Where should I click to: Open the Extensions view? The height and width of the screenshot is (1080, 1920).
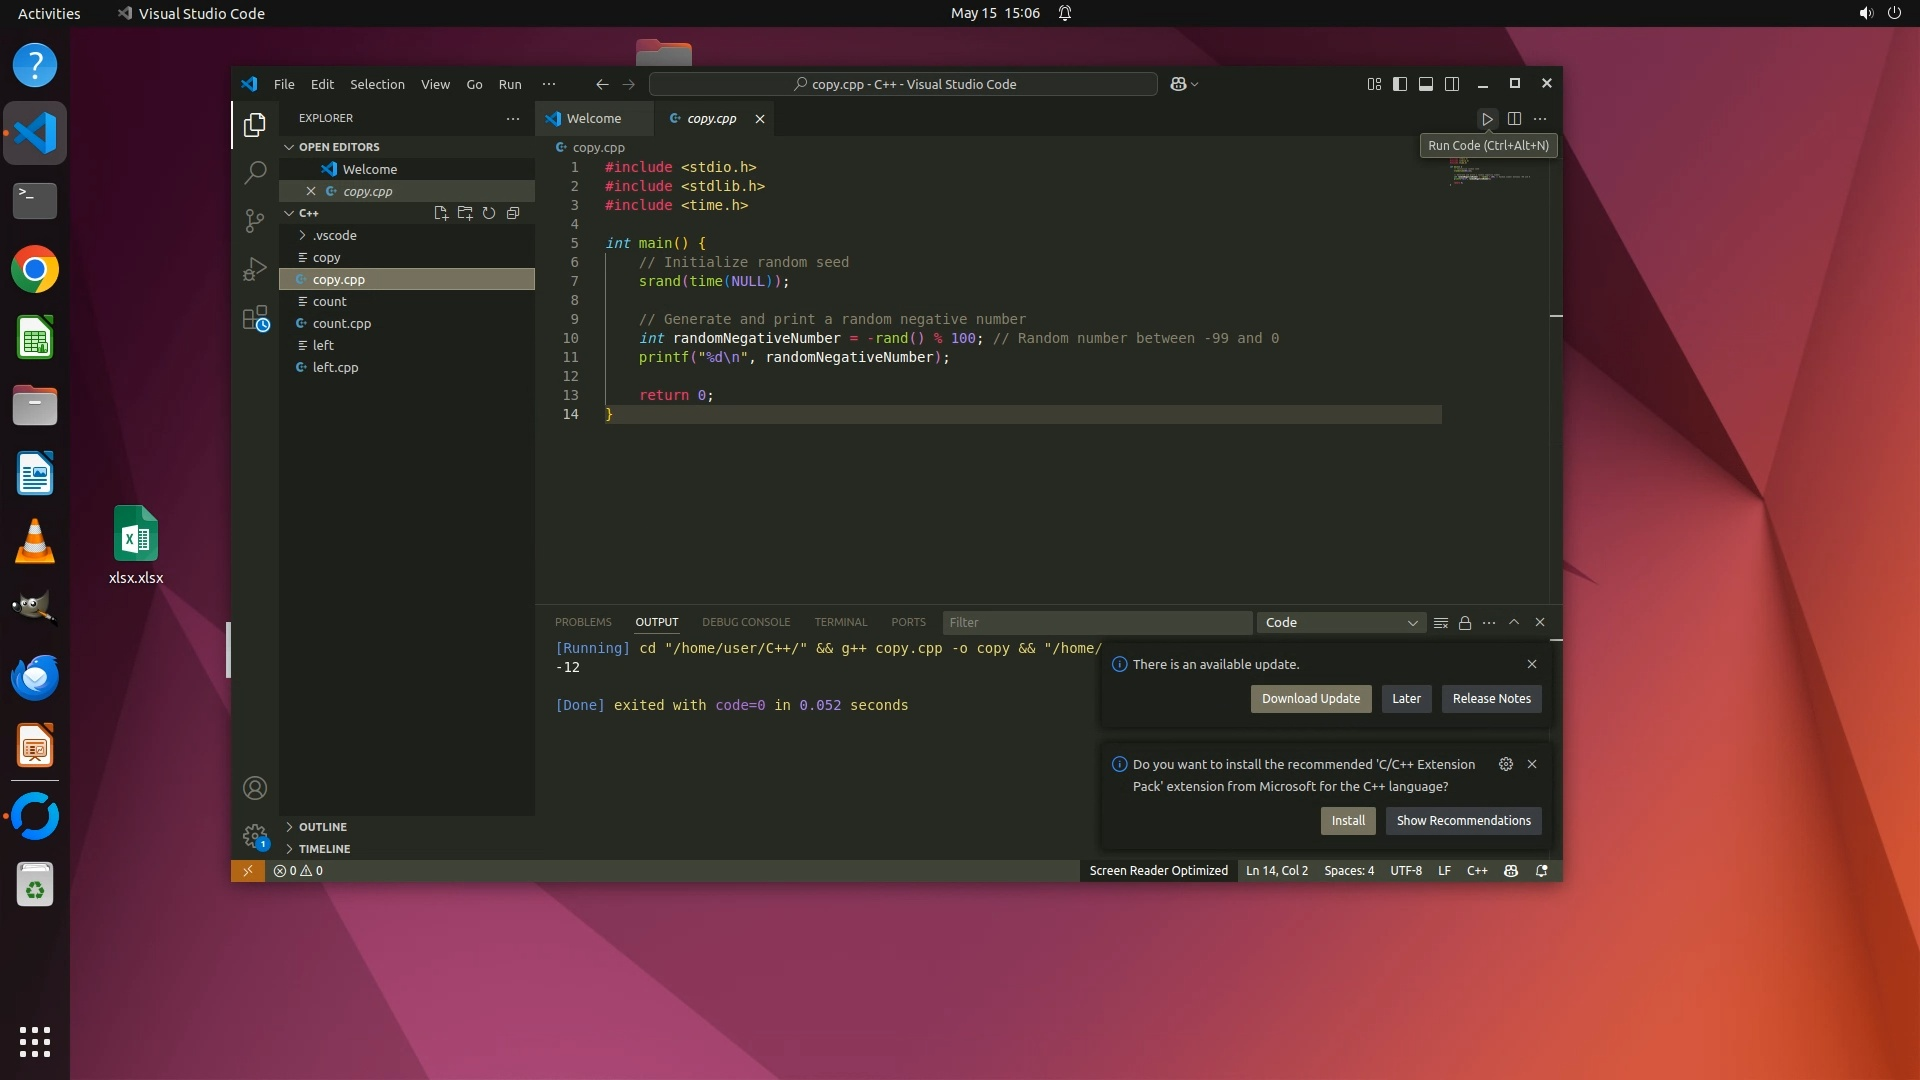tap(255, 318)
